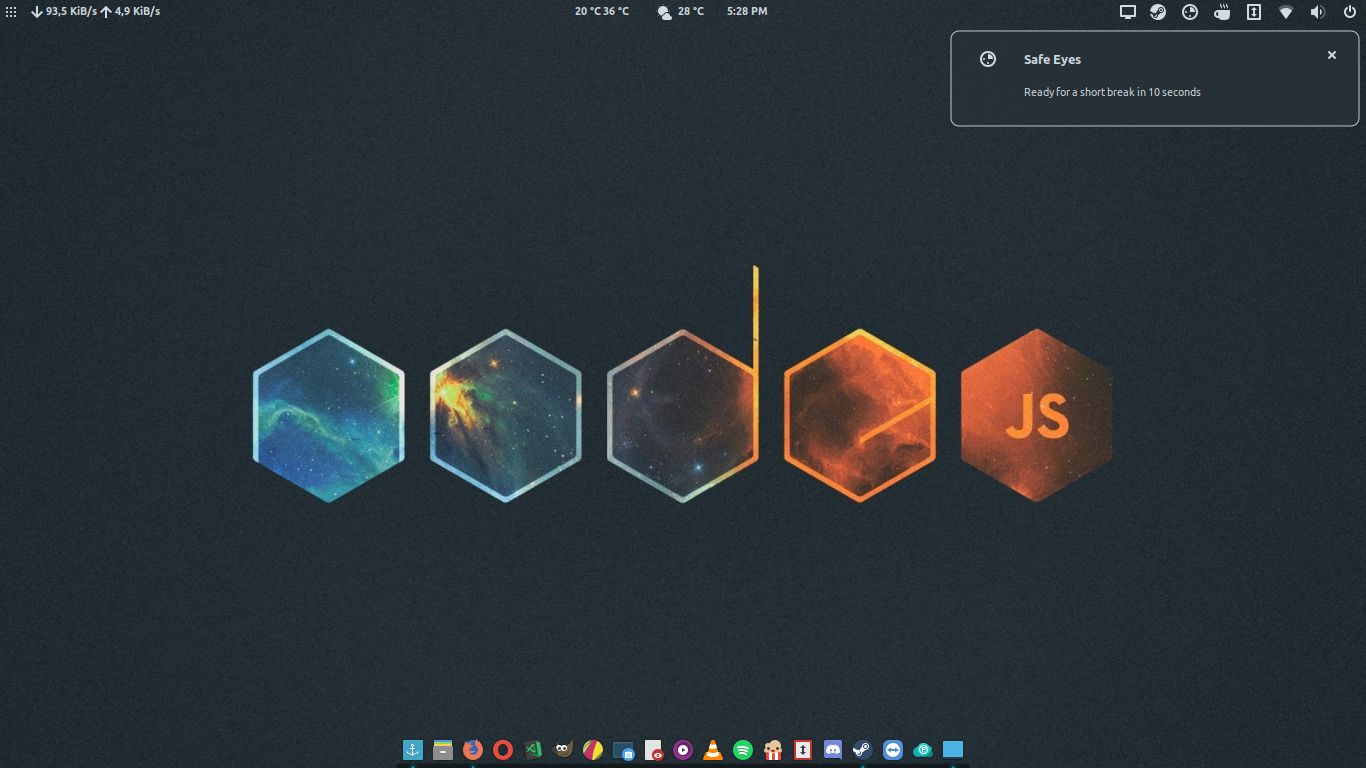The image size is (1366, 768).
Task: Launch Steam from the dock
Action: (861, 750)
